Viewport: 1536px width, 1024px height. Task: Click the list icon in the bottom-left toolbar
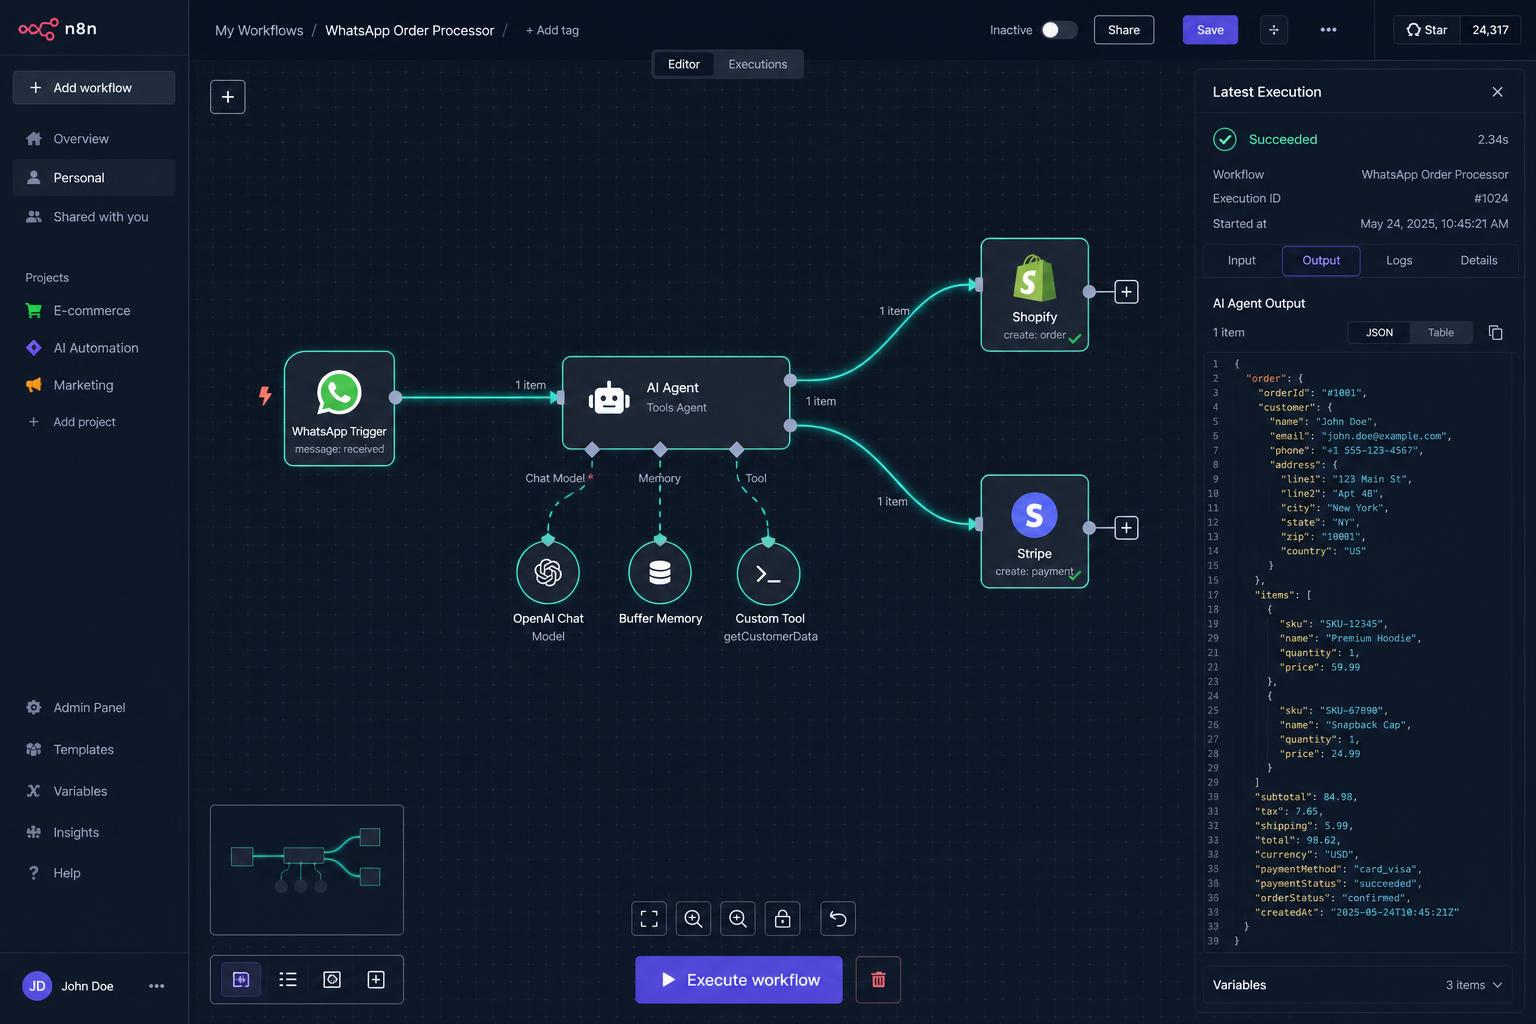(288, 980)
